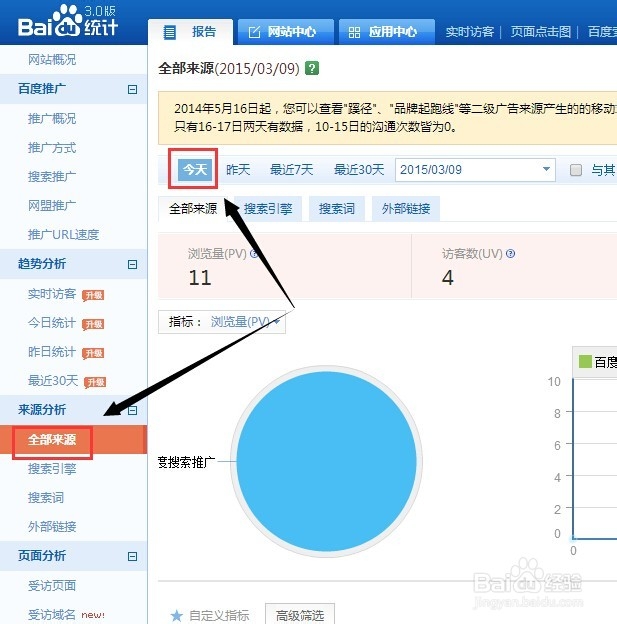Open 搜索推广 in the sidebar

coord(52,176)
